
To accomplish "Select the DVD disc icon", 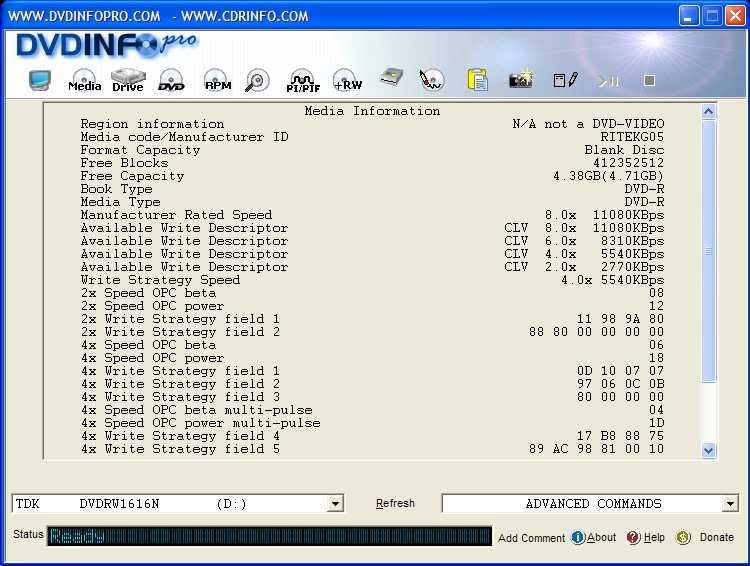I will tap(171, 80).
